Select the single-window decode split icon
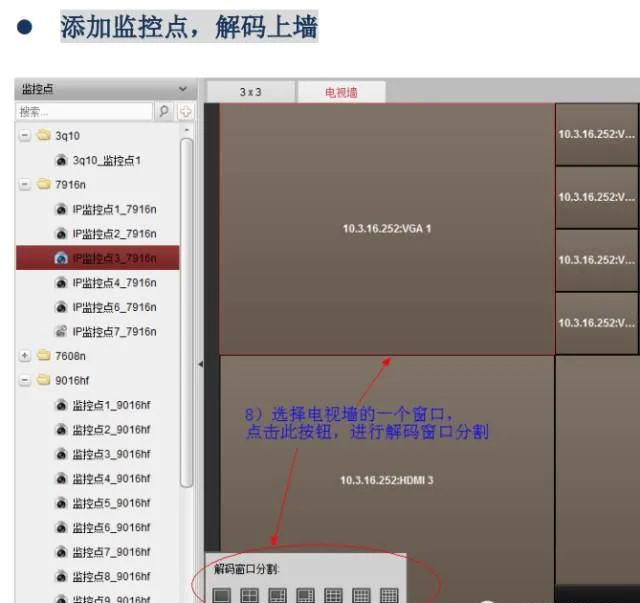640x603 pixels. 222,595
